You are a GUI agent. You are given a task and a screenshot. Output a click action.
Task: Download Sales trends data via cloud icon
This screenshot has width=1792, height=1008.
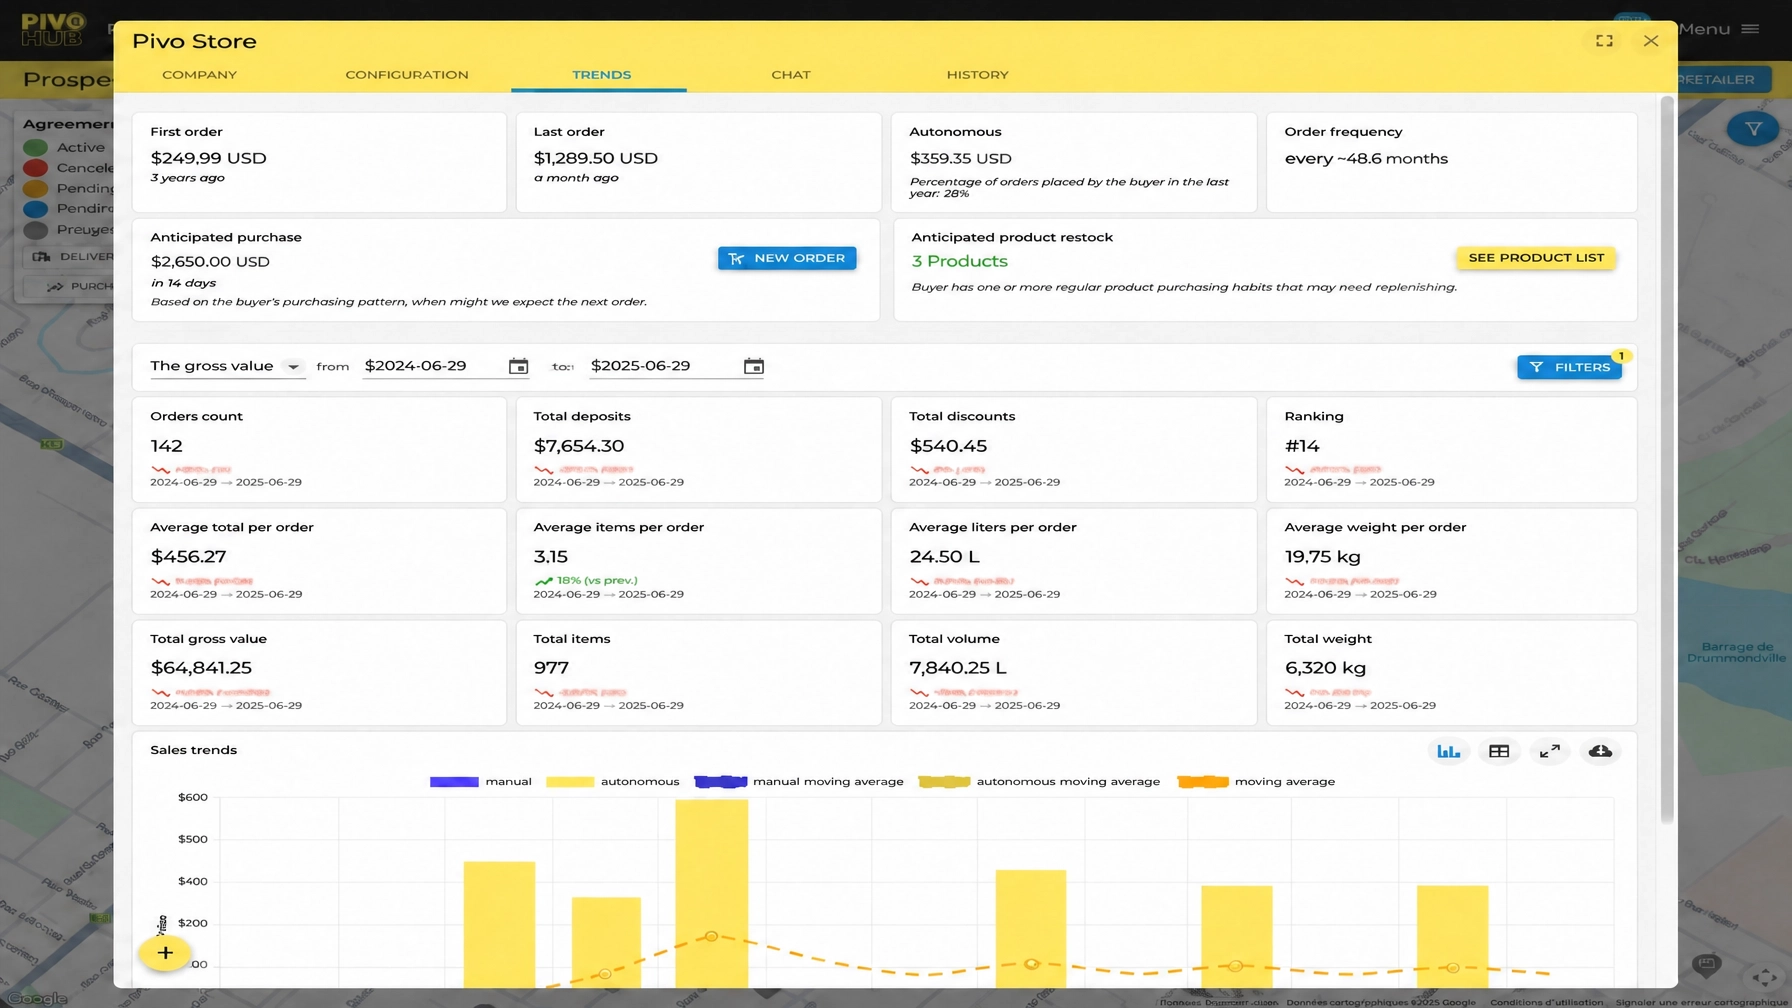click(x=1600, y=751)
